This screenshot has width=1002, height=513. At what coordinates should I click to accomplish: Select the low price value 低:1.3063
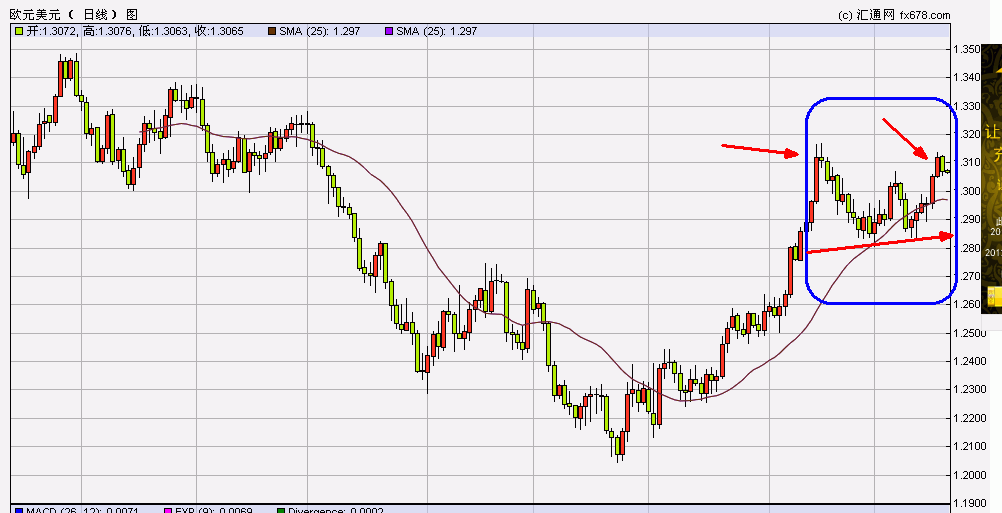164,31
